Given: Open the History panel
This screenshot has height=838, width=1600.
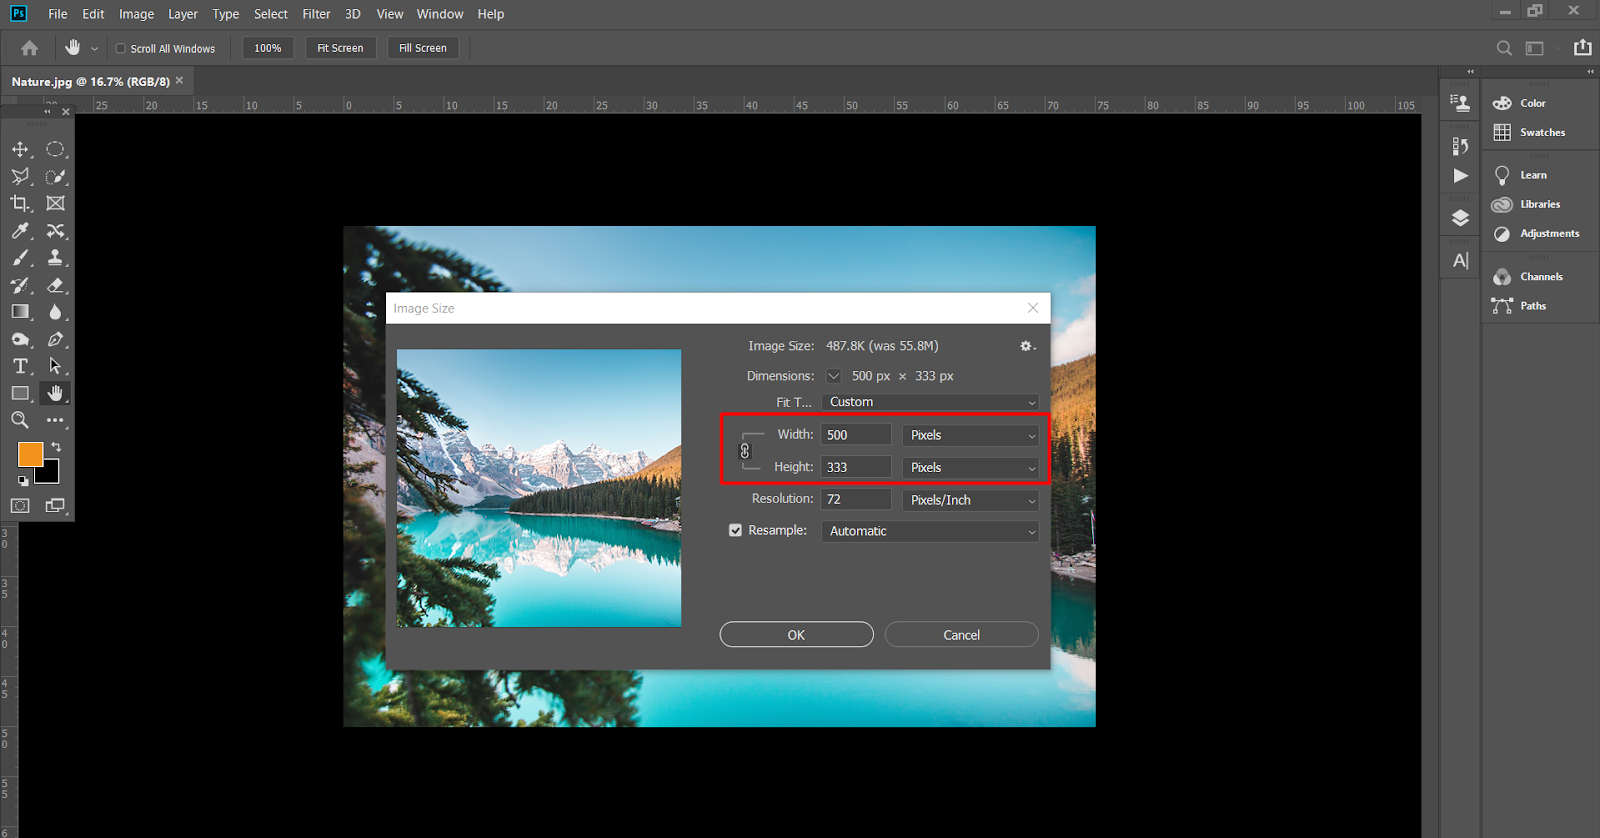Looking at the screenshot, I should [1460, 146].
